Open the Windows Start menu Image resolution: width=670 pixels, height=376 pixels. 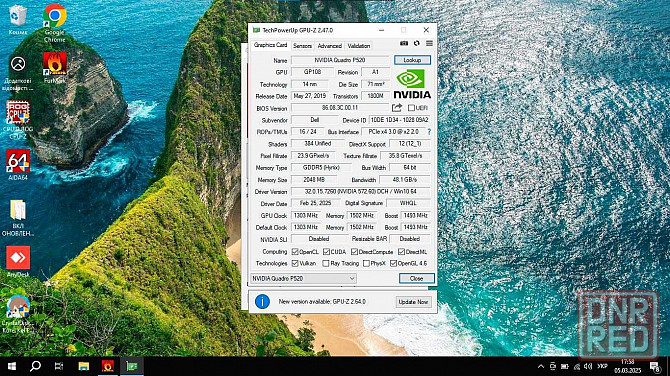12,366
